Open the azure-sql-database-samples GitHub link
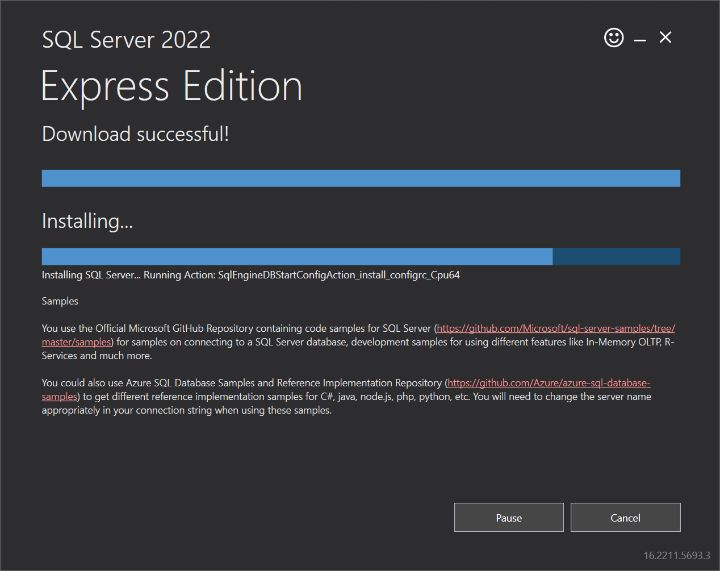Viewport: 720px width, 571px height. pyautogui.click(x=549, y=383)
